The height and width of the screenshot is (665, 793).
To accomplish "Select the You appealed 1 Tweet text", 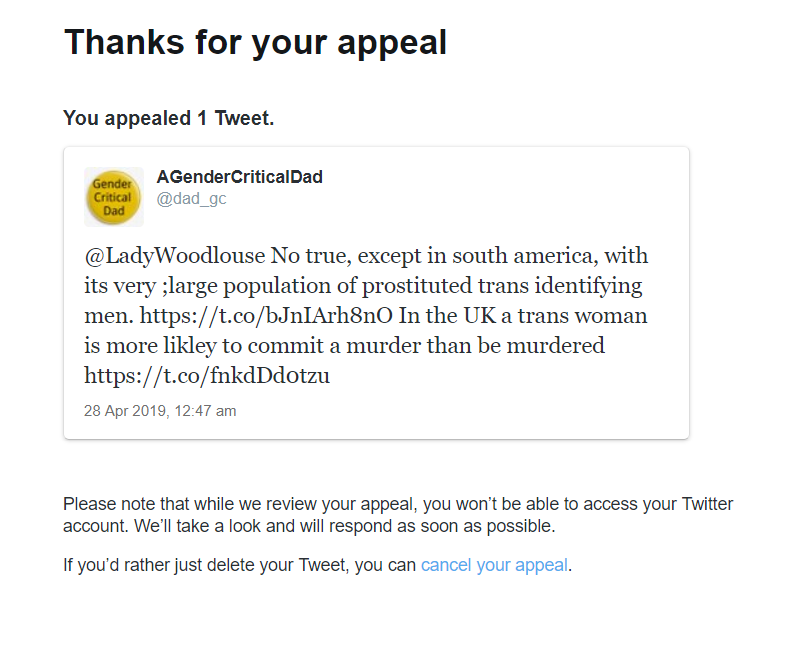I will 168,118.
